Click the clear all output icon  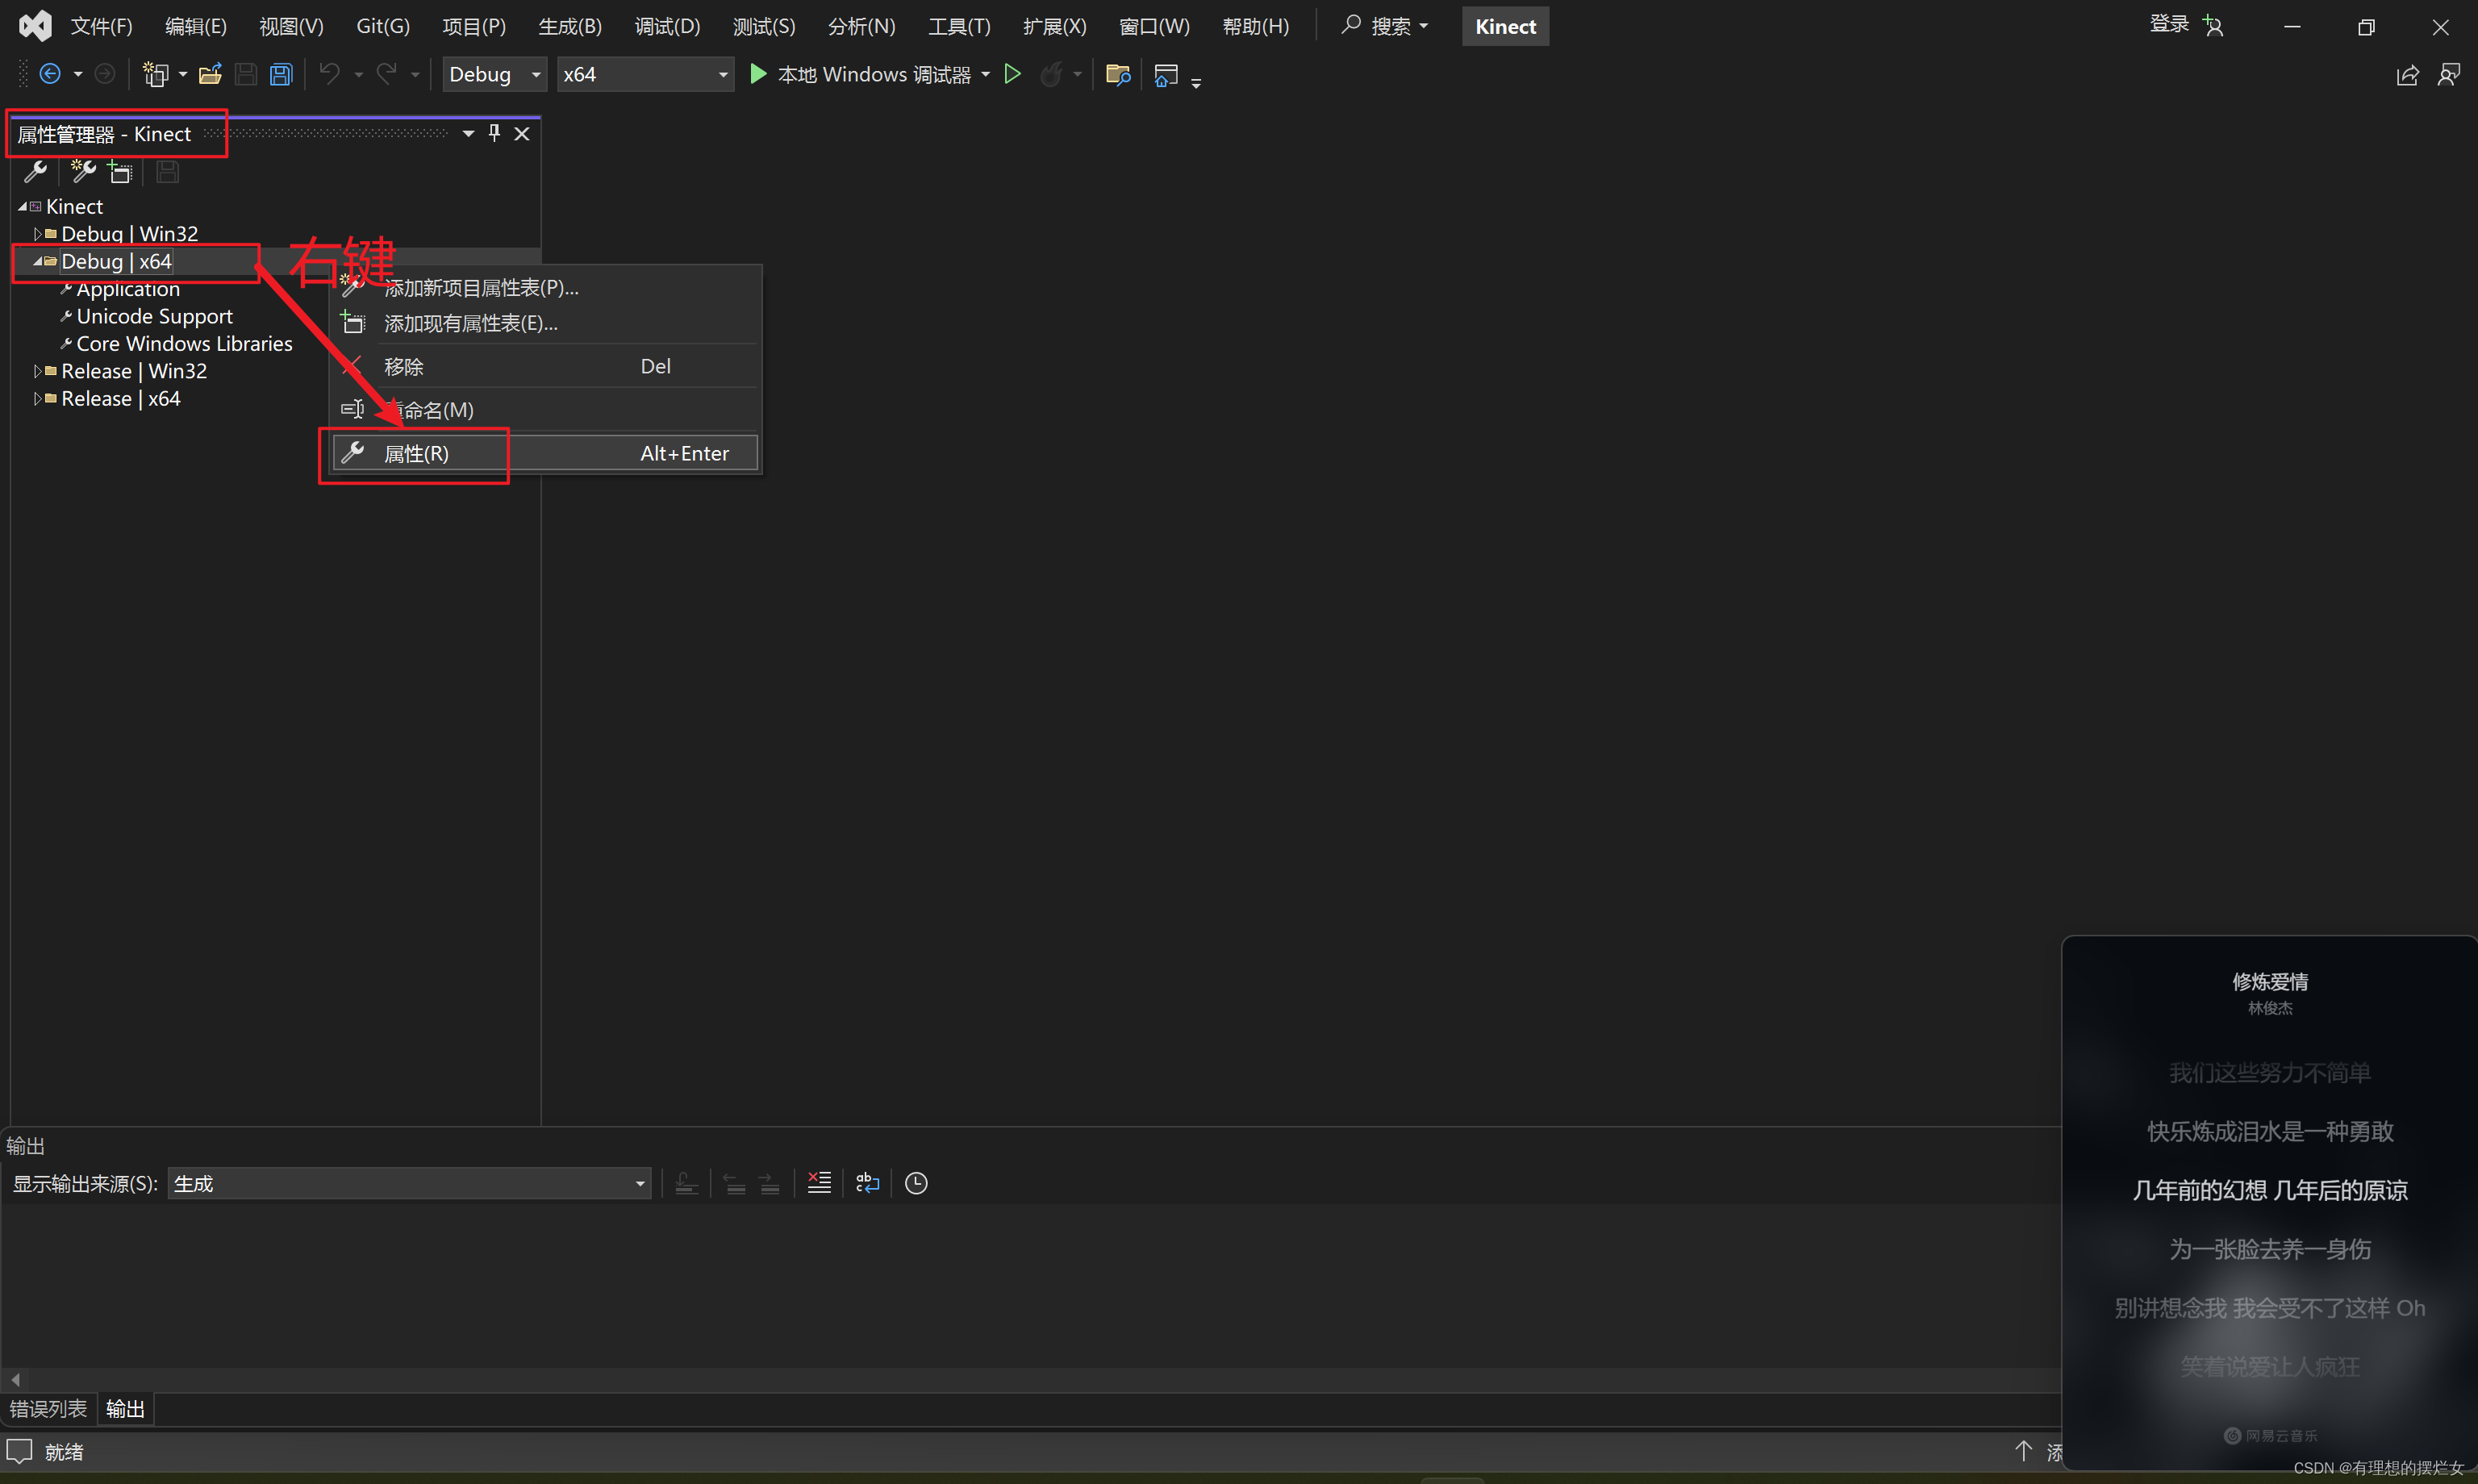point(819,1183)
